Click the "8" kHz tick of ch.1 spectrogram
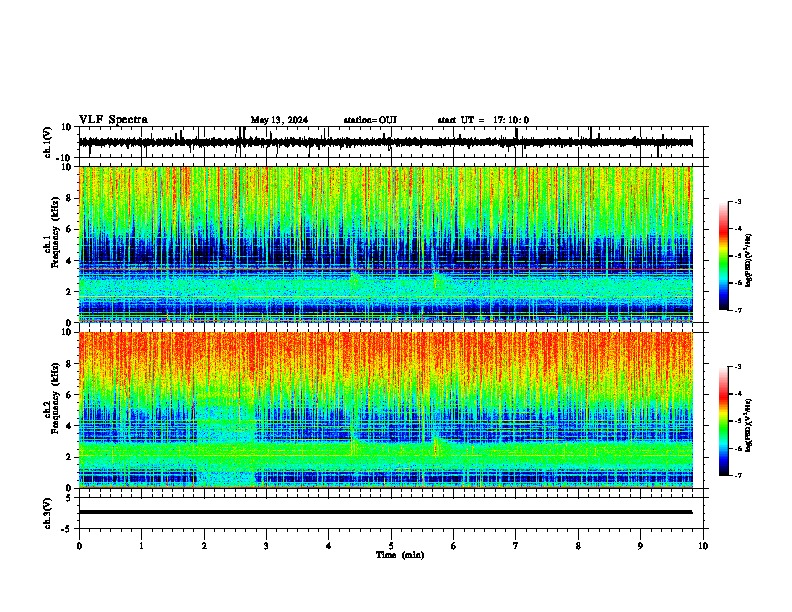 coord(69,198)
